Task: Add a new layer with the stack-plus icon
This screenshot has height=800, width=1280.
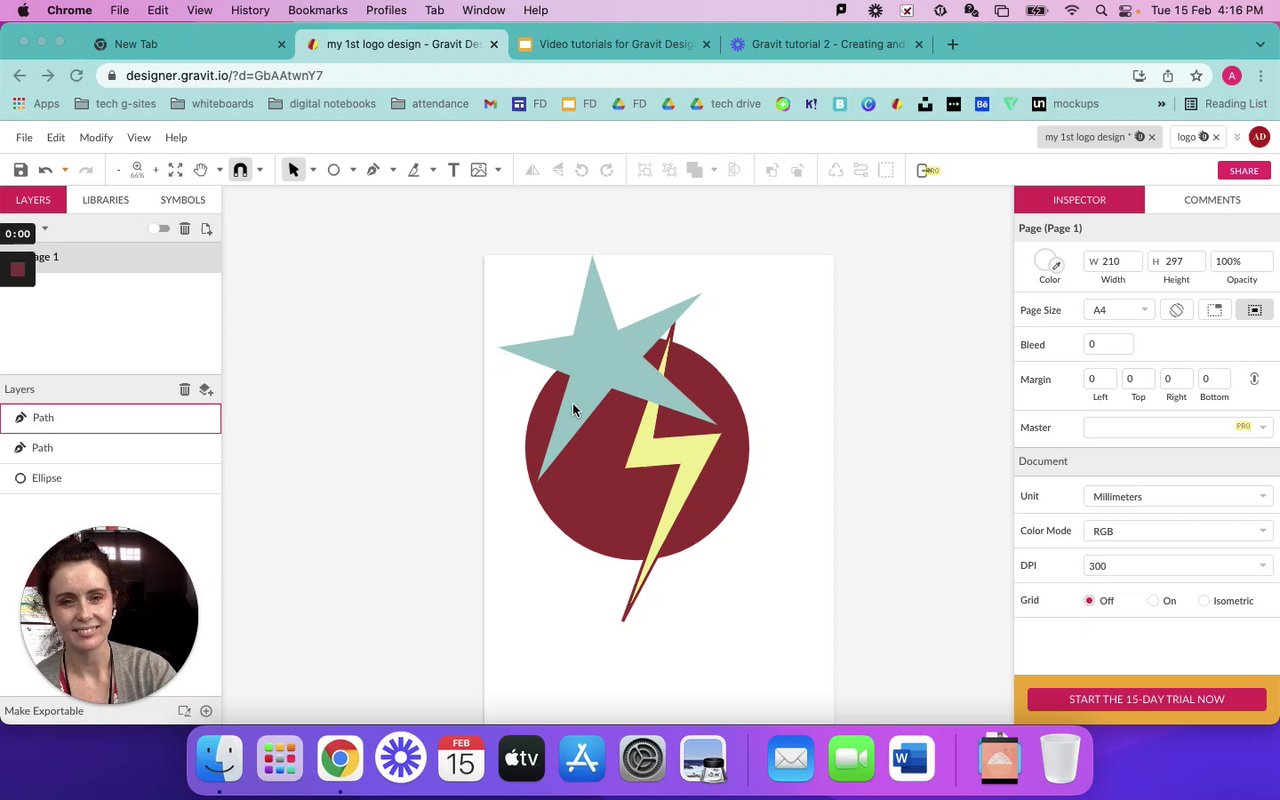Action: click(206, 389)
